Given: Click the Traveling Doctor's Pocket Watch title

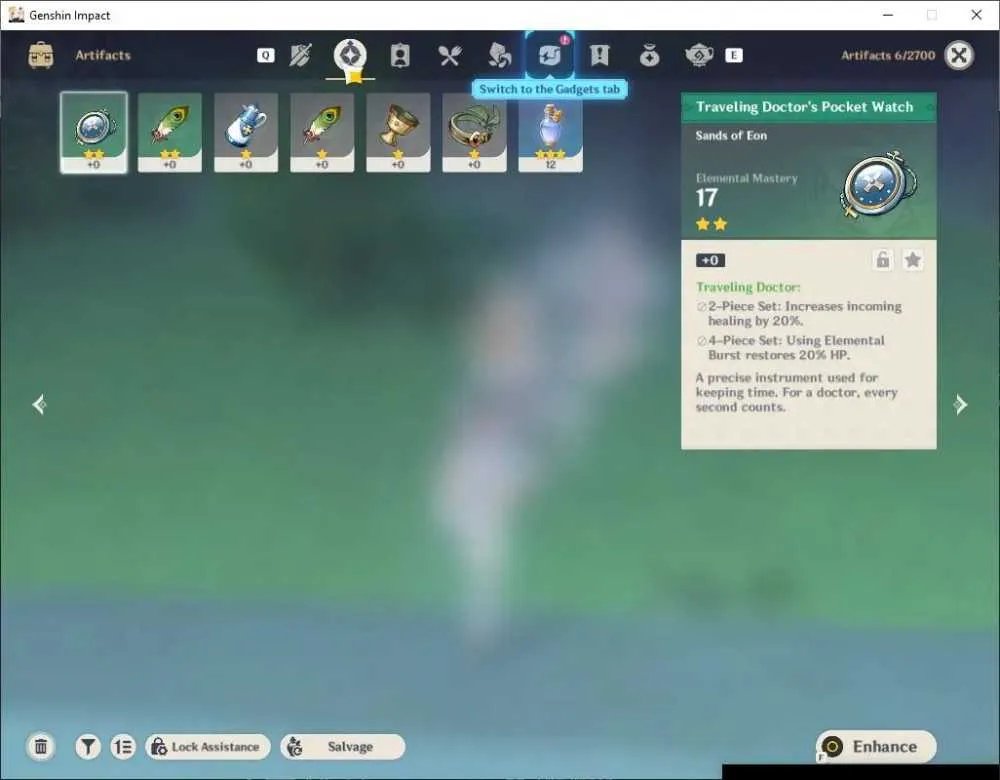Looking at the screenshot, I should 804,107.
